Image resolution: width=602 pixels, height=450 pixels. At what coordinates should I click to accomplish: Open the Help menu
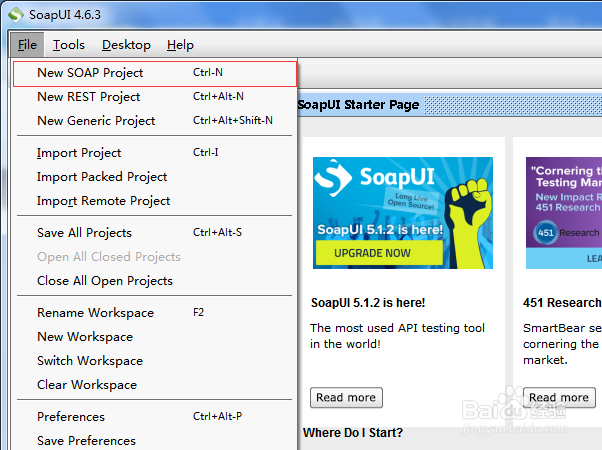tap(180, 45)
